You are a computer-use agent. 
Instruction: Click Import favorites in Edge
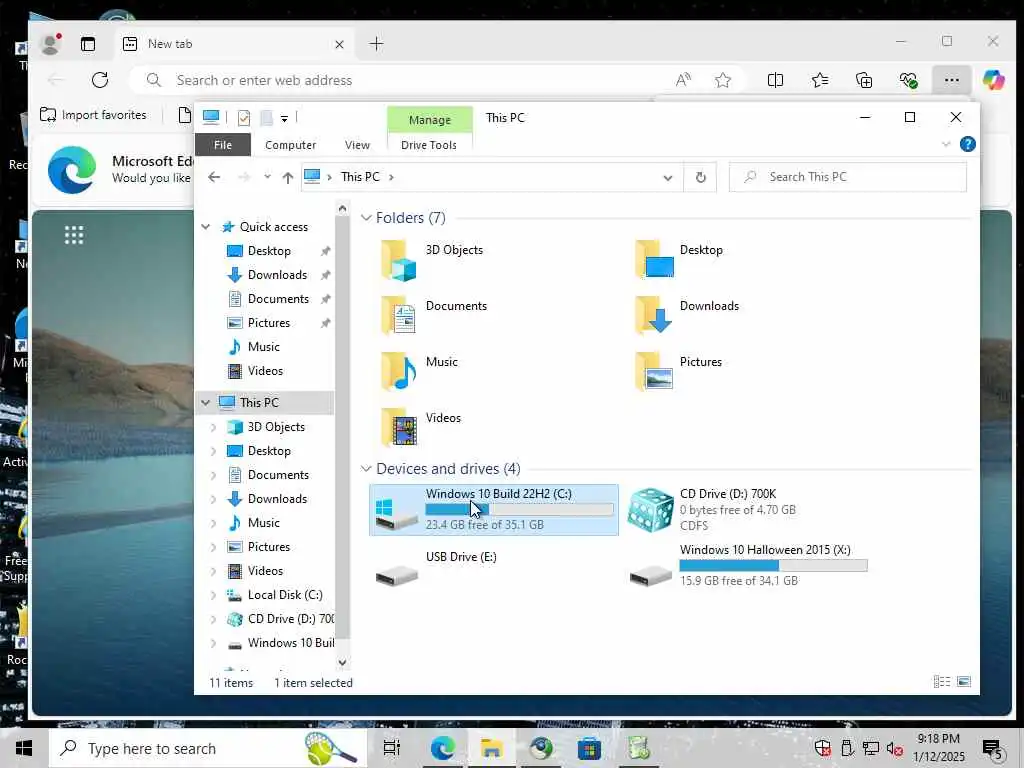93,115
